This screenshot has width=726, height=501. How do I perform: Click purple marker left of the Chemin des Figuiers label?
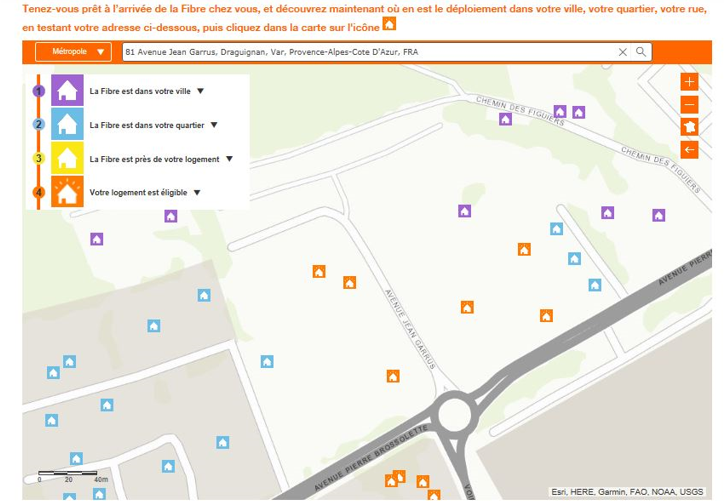[505, 119]
